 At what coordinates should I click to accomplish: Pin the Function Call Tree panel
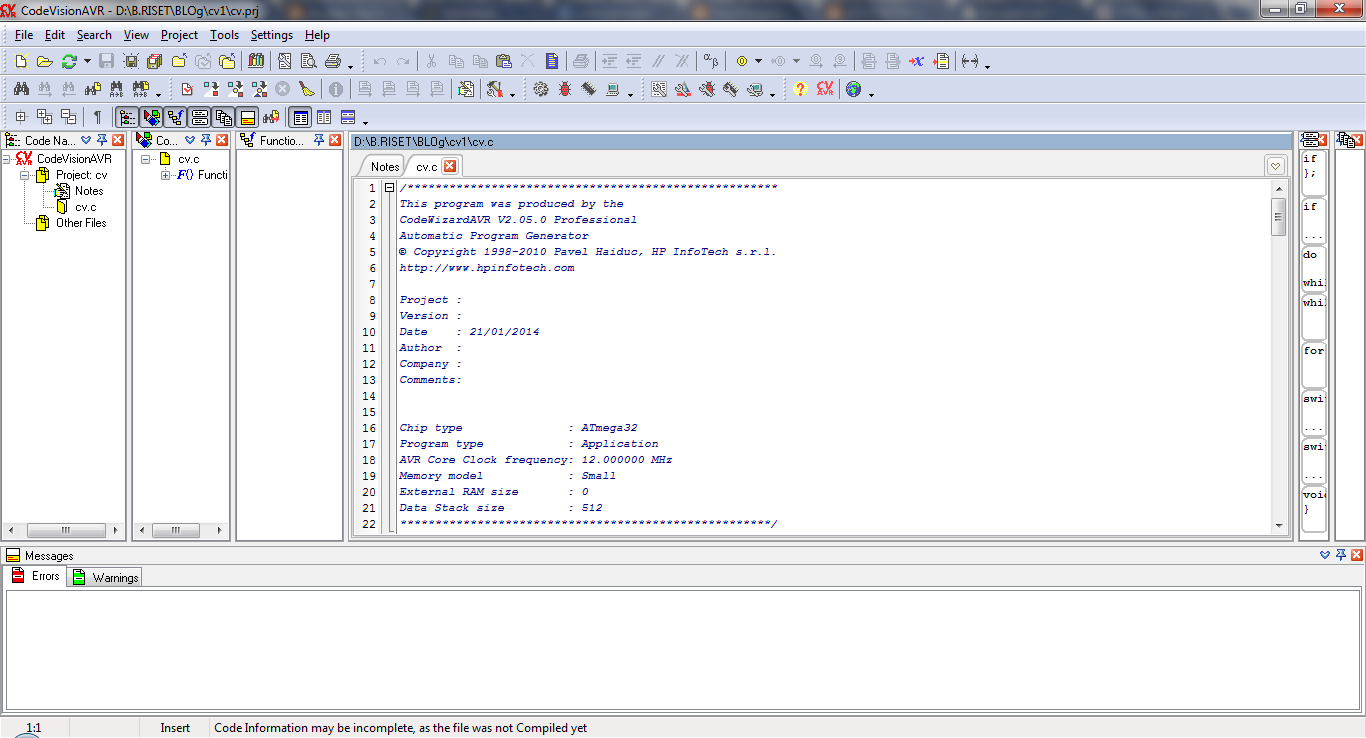point(319,140)
